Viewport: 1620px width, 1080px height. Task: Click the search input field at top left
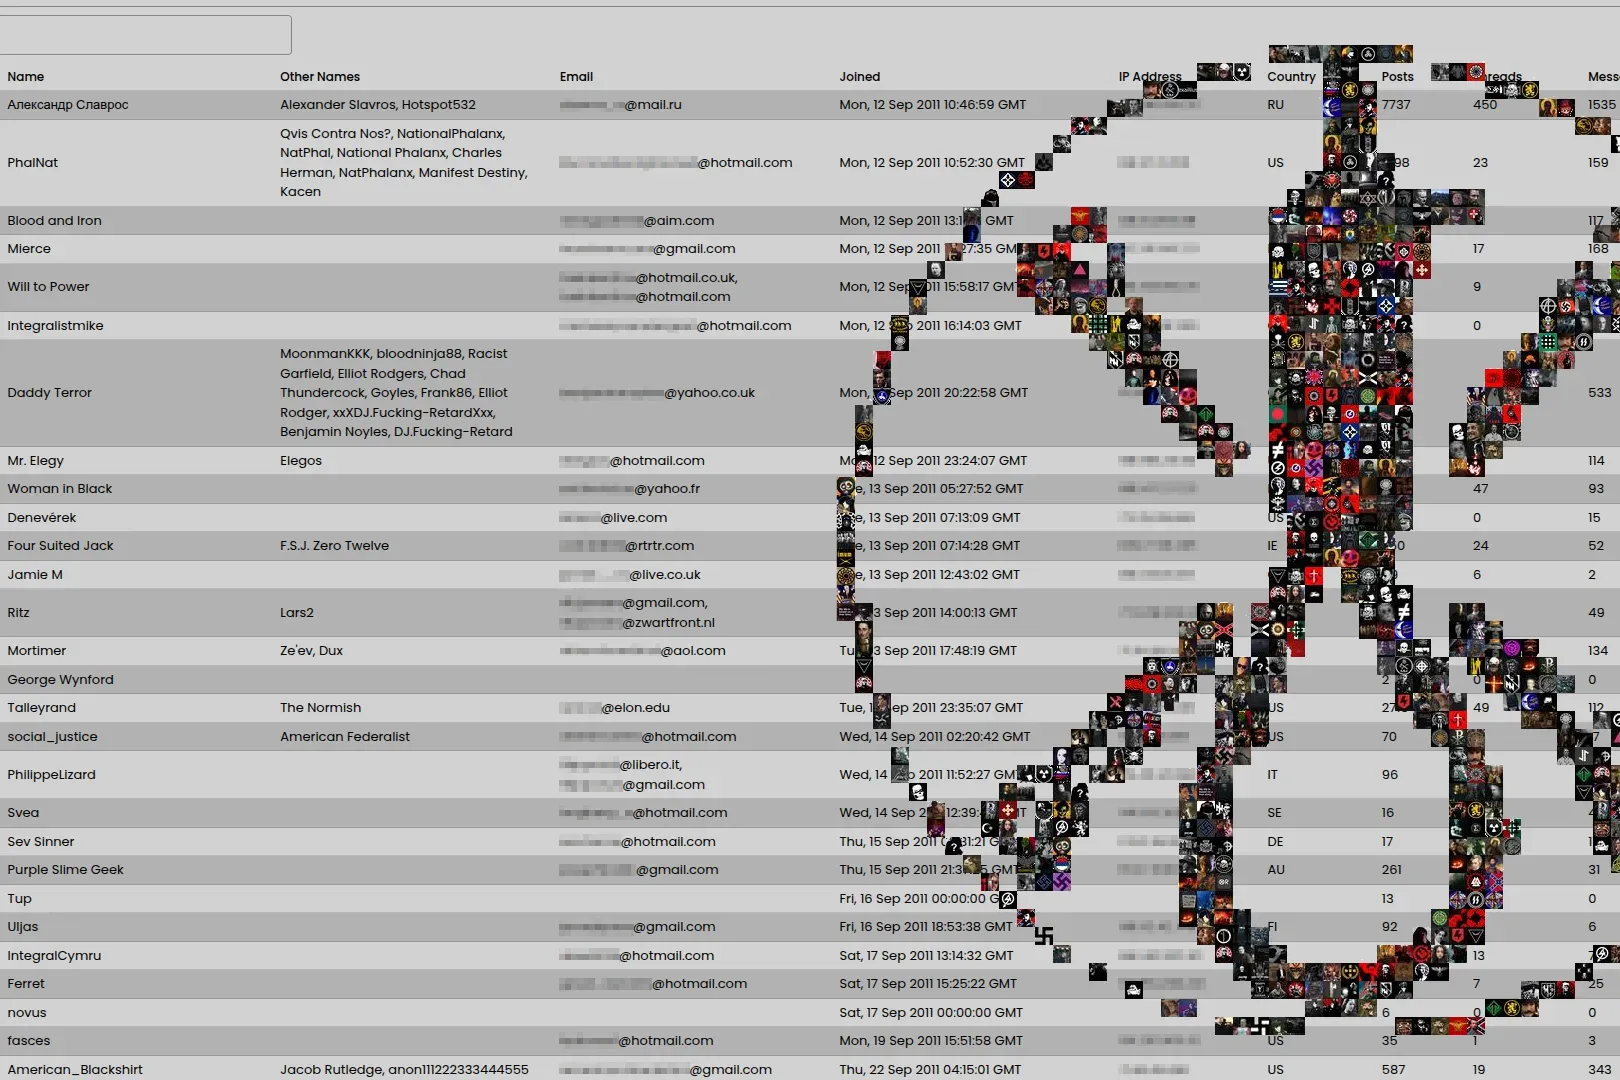click(x=145, y=34)
